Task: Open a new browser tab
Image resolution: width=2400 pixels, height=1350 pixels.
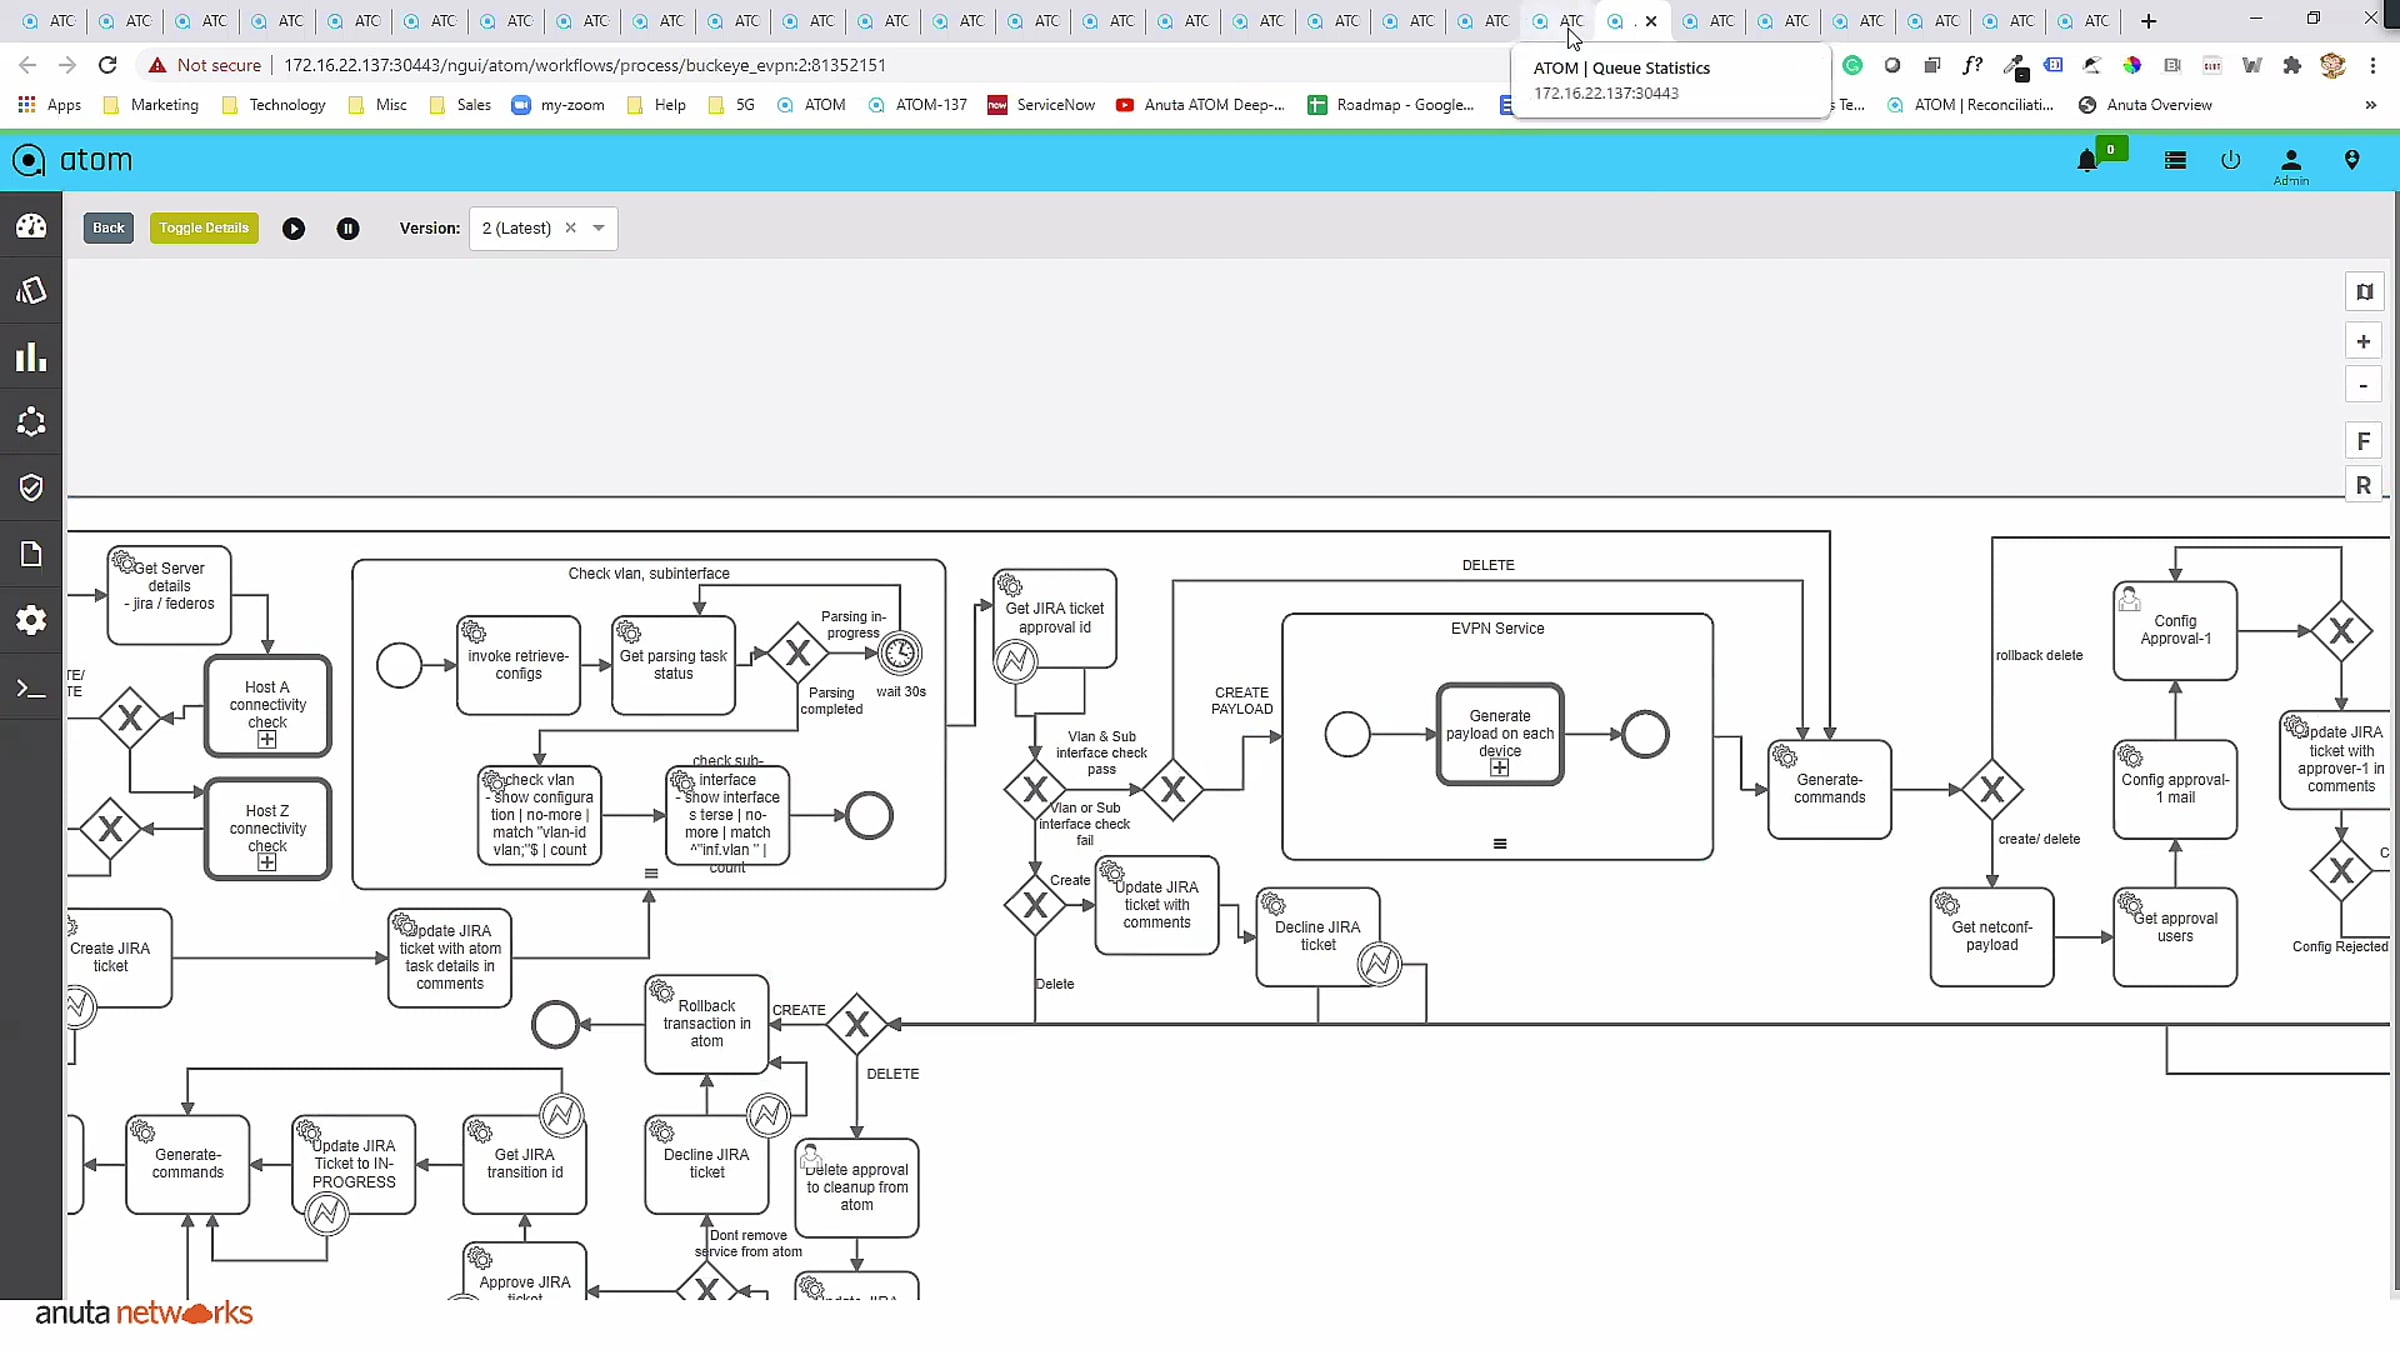Action: coord(2148,21)
